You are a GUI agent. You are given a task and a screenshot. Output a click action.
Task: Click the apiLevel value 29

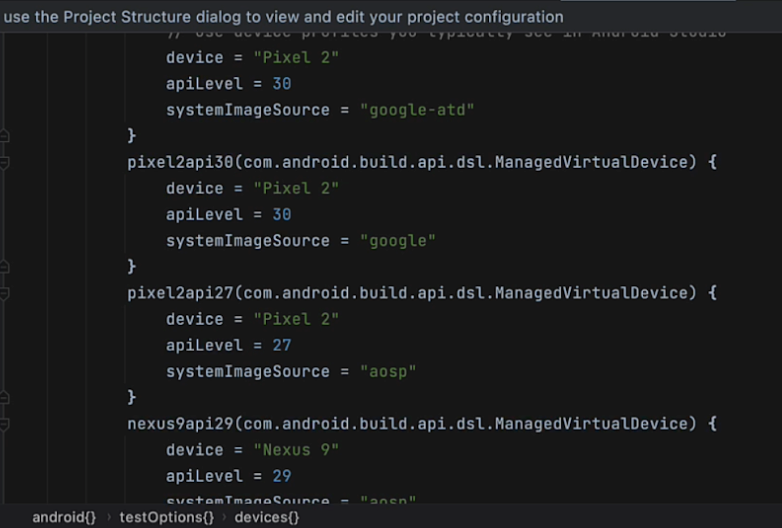(x=282, y=476)
